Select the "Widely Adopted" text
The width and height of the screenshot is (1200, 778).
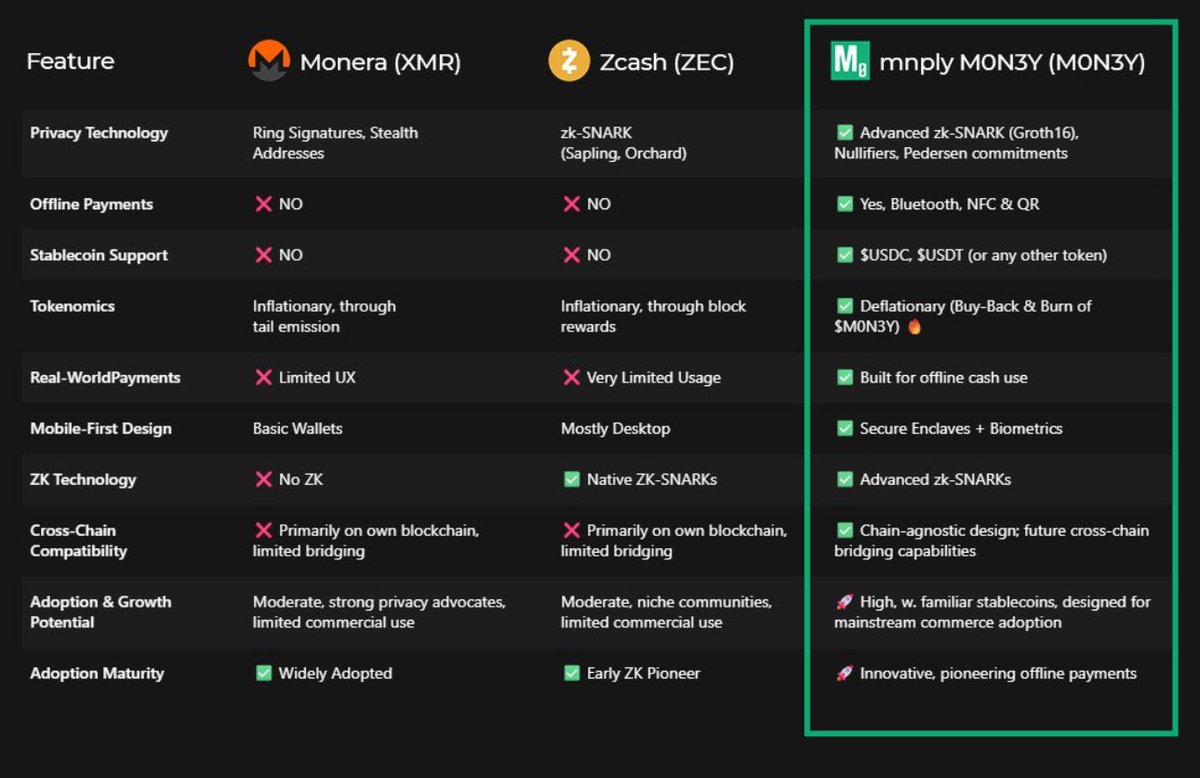(335, 673)
